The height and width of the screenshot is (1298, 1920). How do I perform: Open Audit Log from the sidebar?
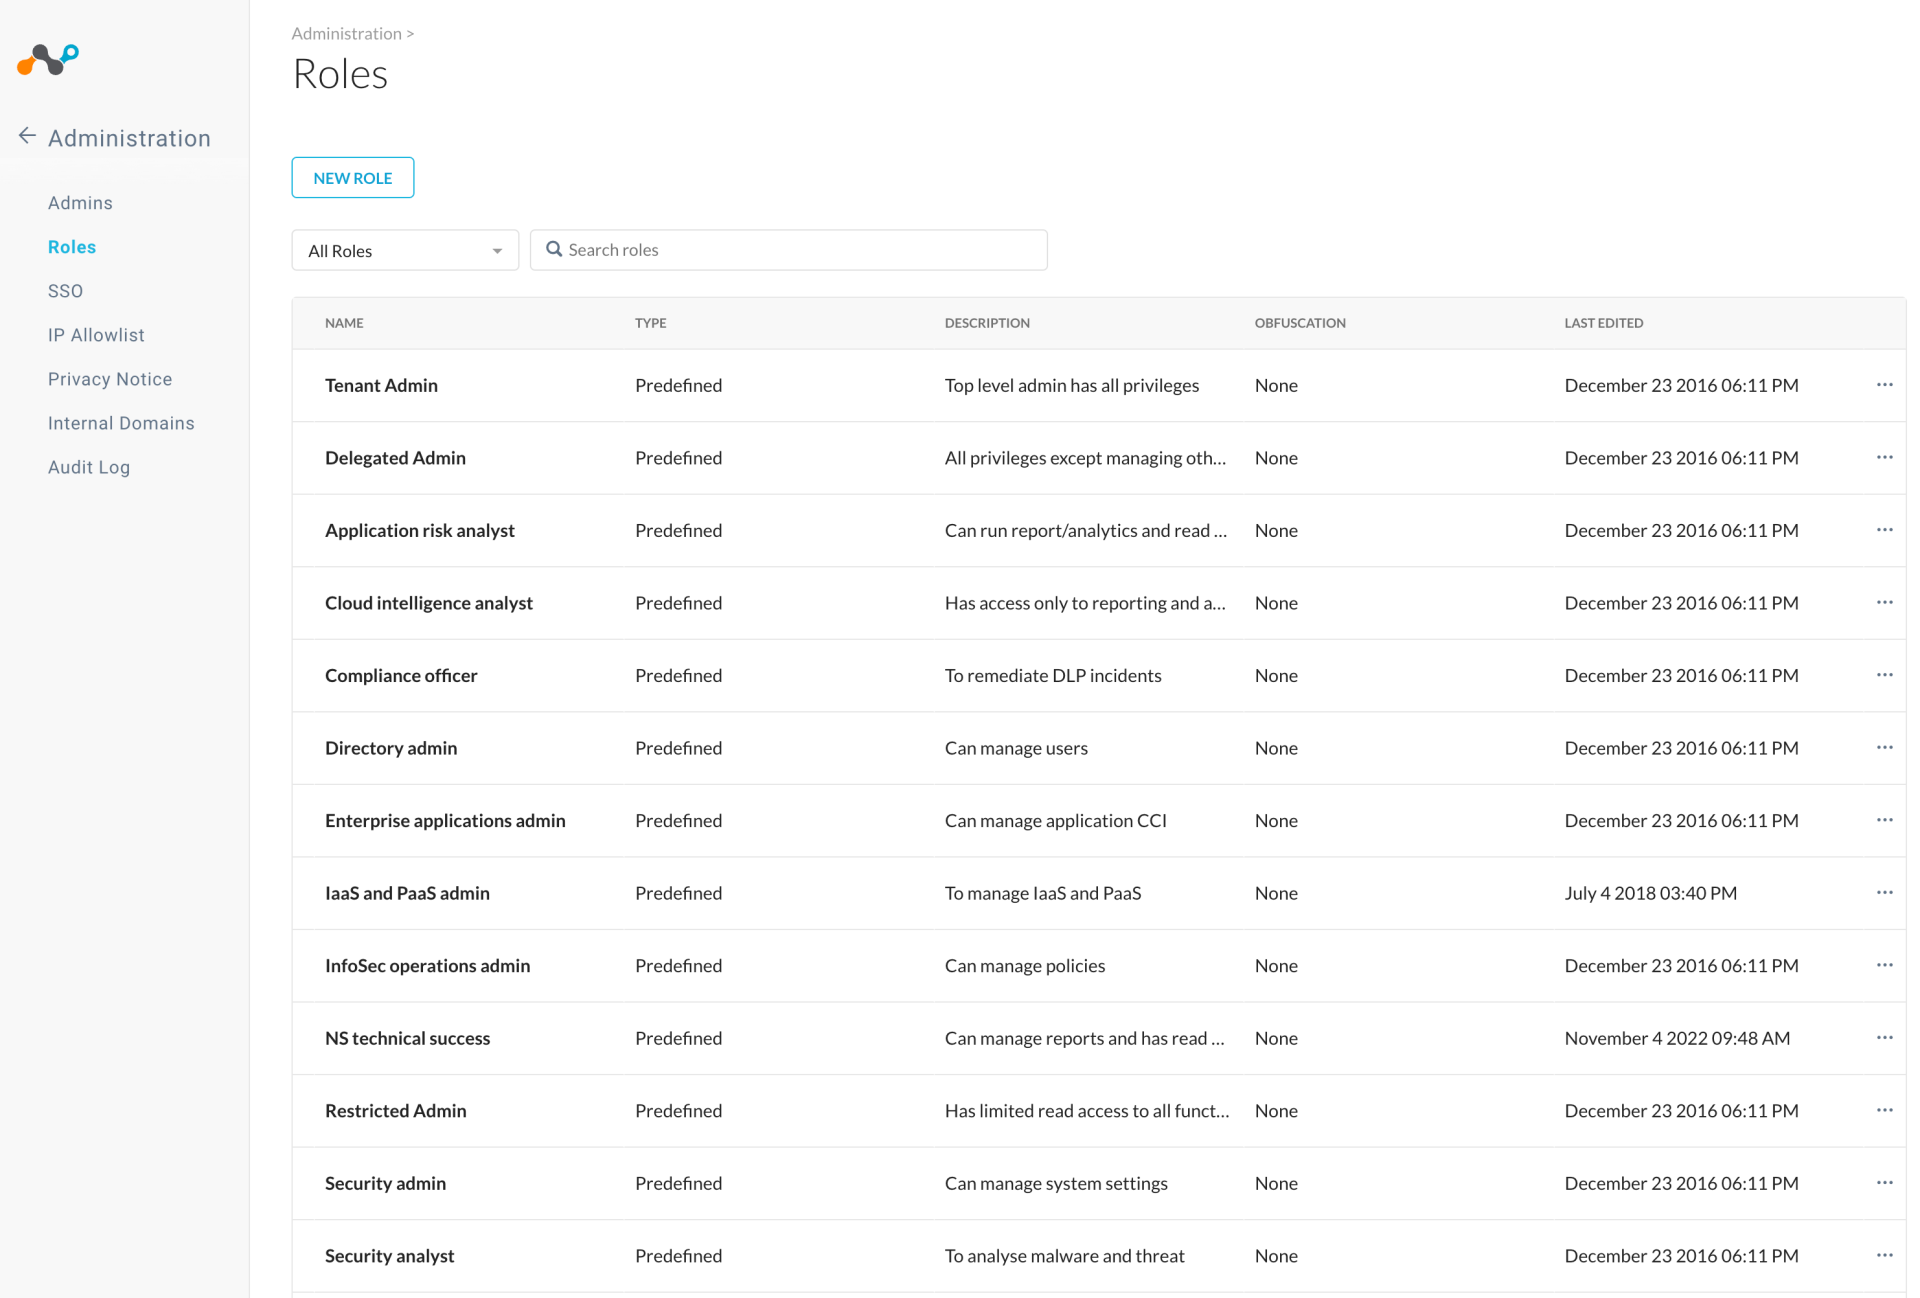[89, 466]
